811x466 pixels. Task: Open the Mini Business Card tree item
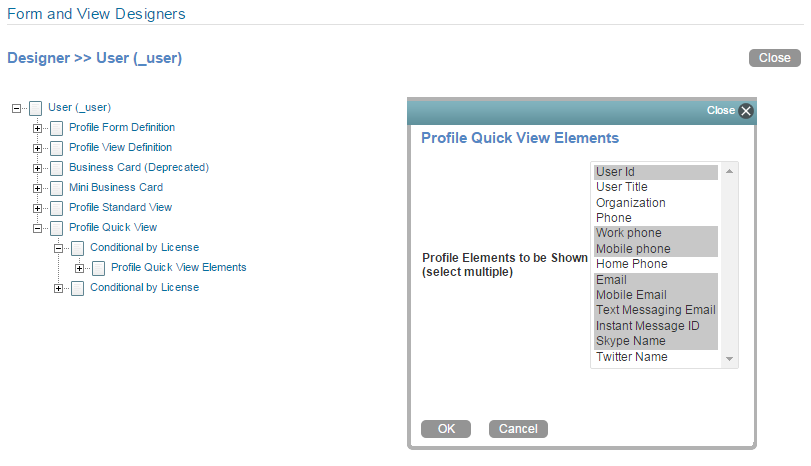click(116, 187)
